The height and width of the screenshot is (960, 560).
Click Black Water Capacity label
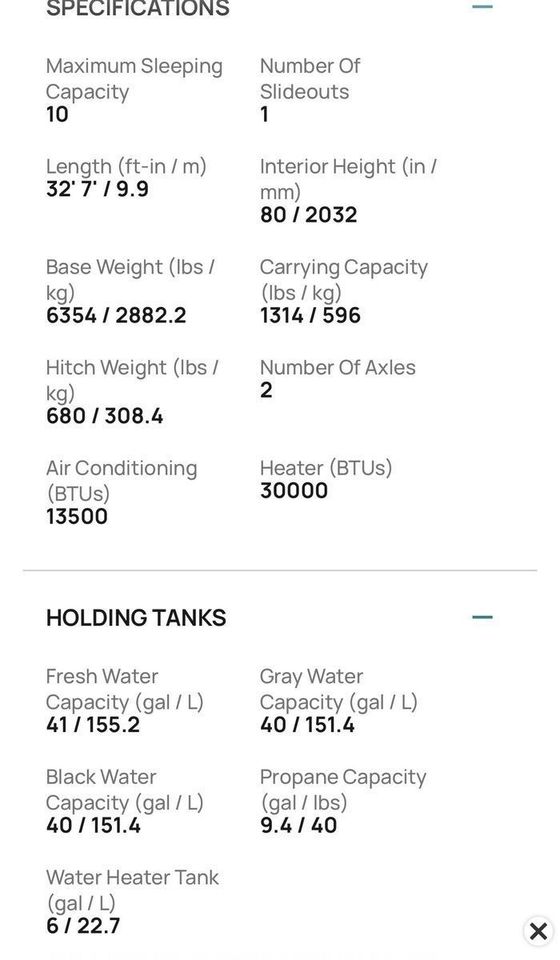[x=125, y=790]
